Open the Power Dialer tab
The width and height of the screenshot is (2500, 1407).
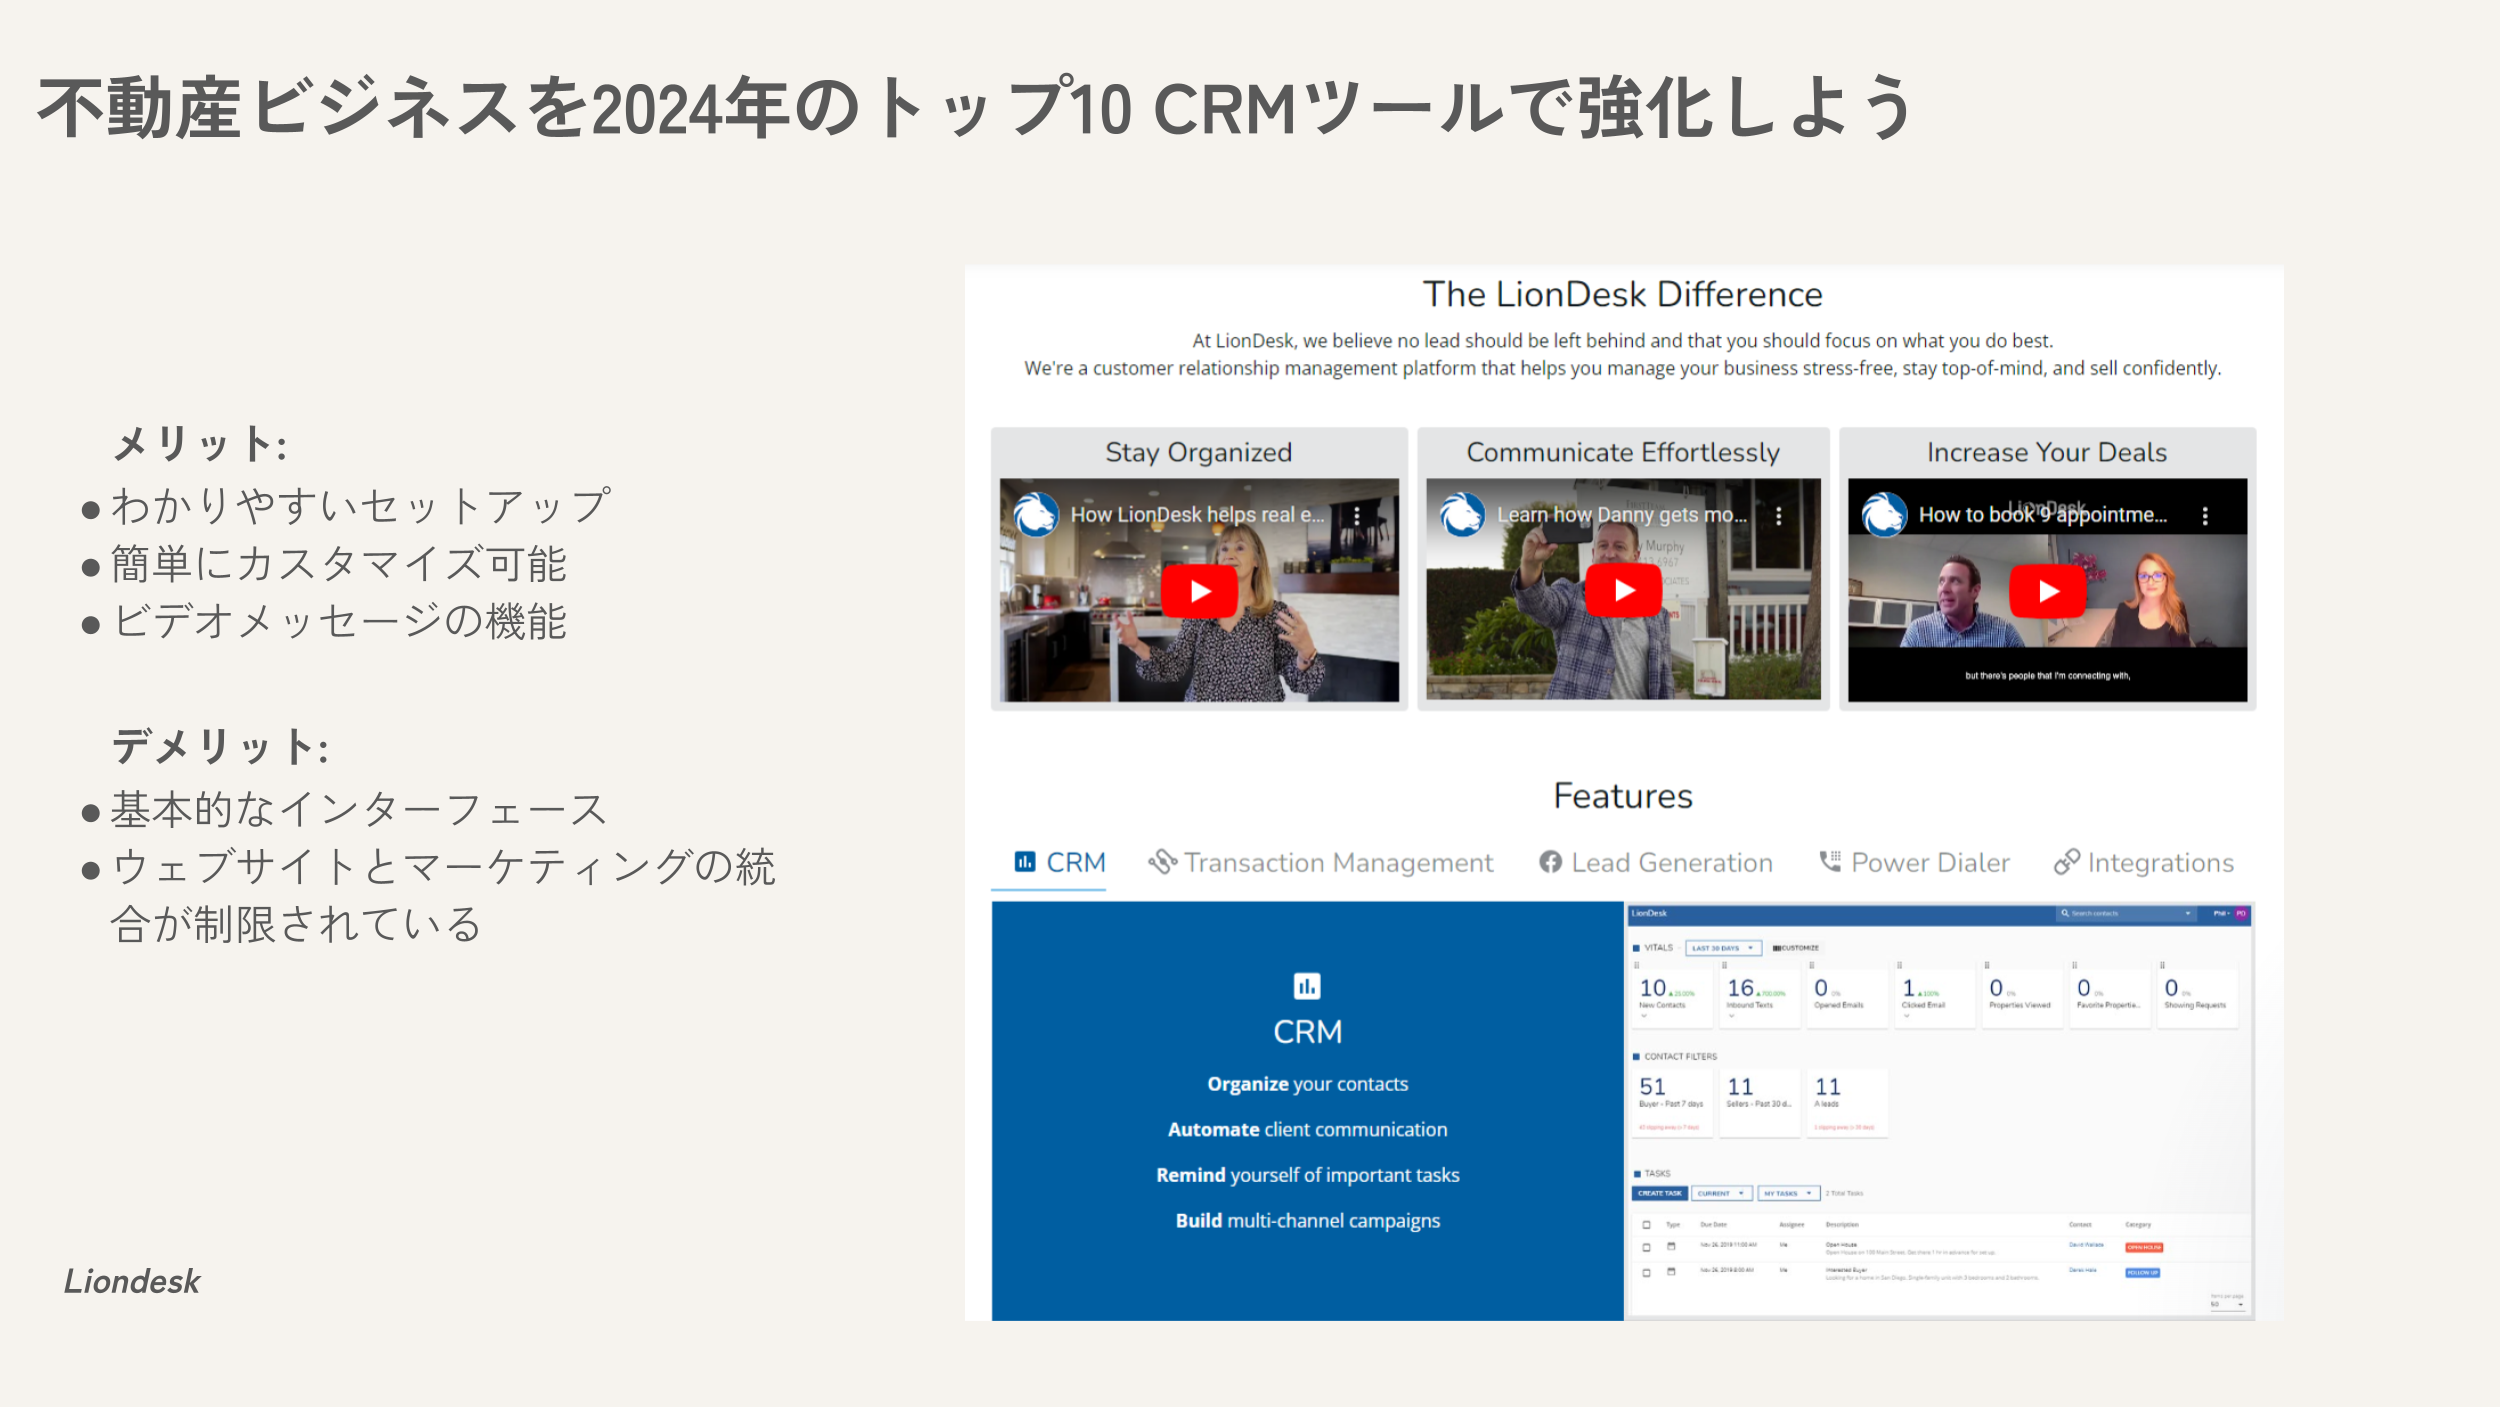(1914, 862)
